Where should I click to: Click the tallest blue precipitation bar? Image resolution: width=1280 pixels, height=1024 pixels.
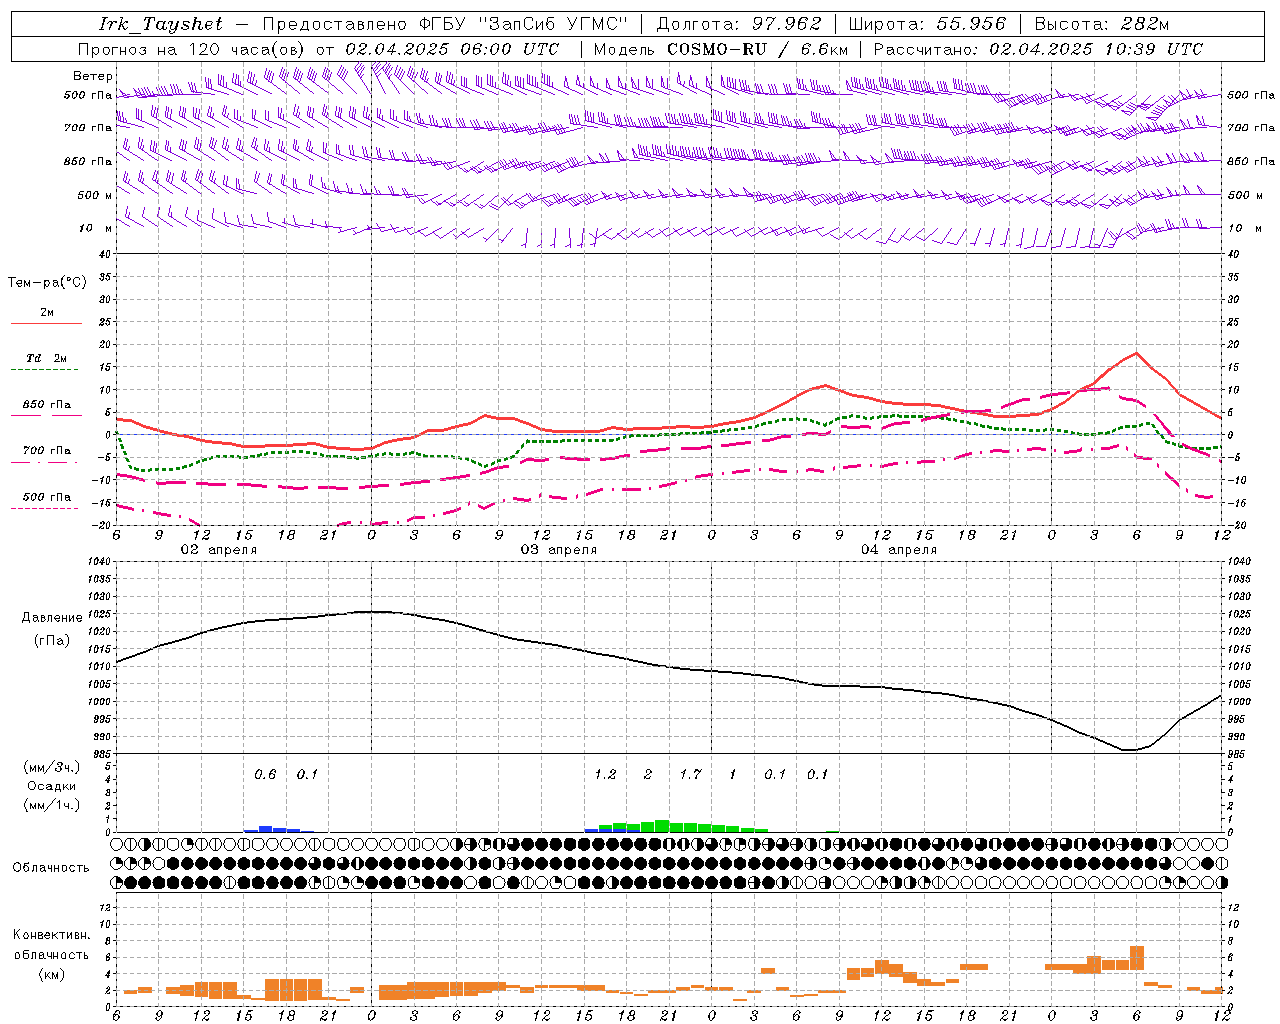(x=265, y=829)
